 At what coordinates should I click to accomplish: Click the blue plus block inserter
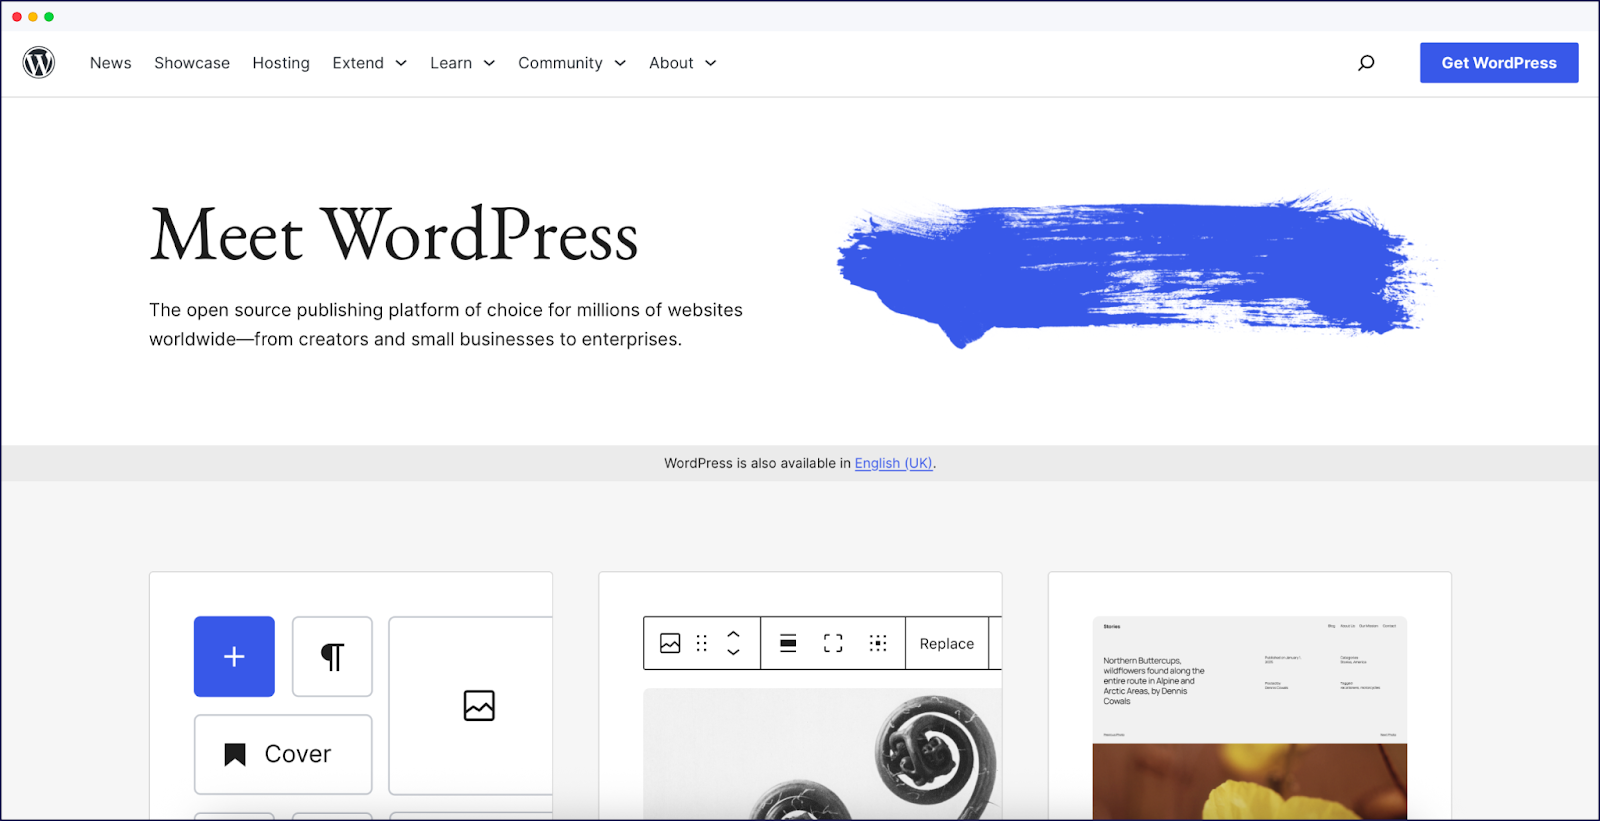tap(234, 656)
